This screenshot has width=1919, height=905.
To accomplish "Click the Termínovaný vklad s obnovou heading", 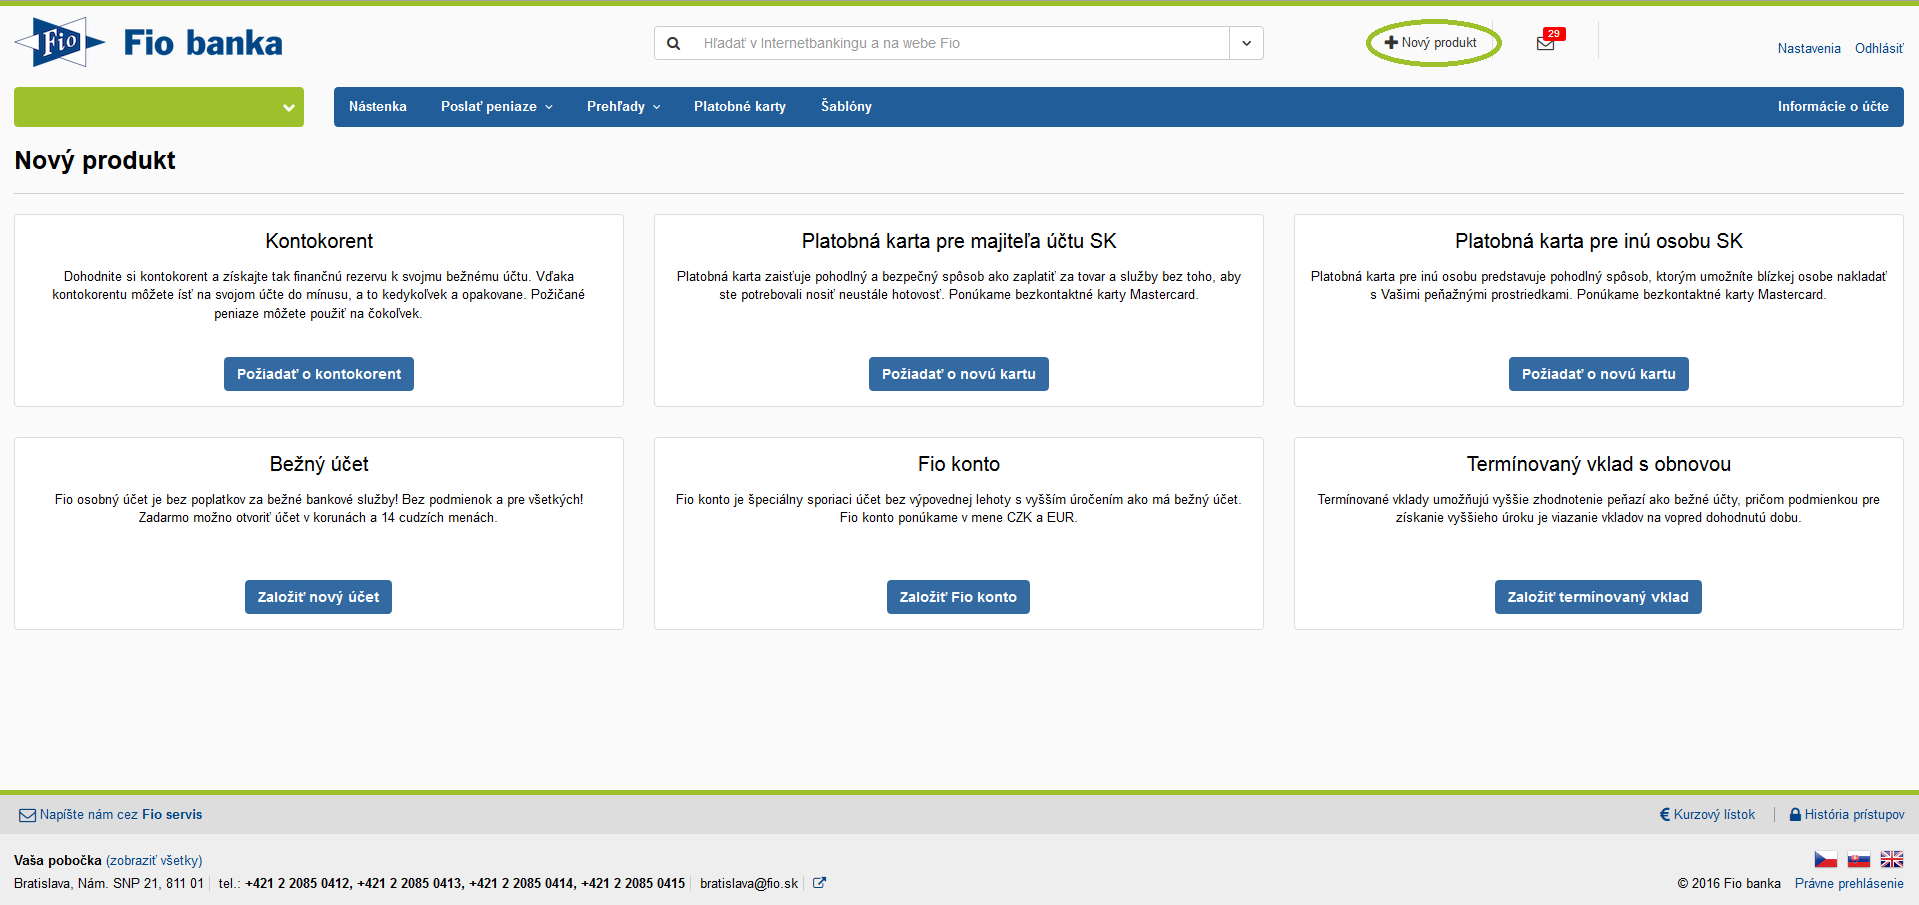I will click(1599, 464).
